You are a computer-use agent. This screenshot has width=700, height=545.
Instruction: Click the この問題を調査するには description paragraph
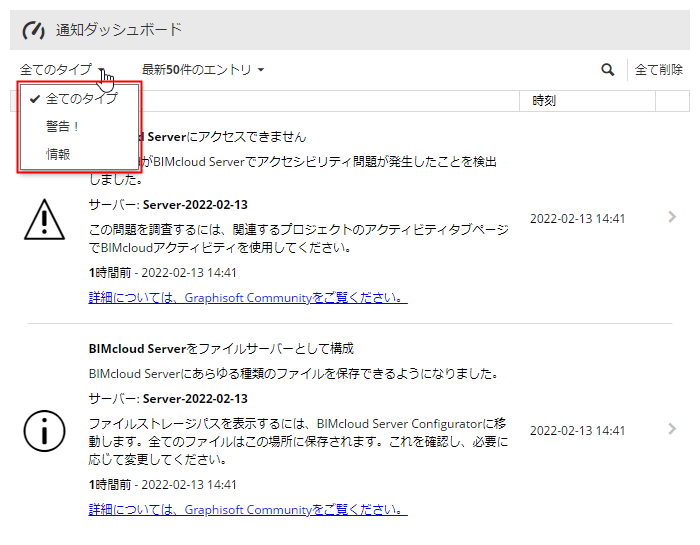coord(298,238)
